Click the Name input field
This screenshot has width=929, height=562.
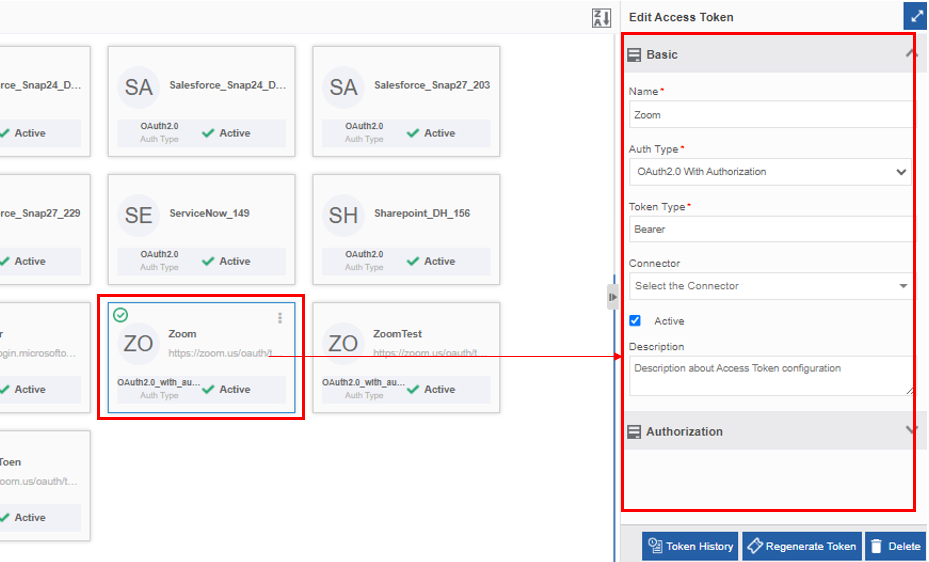click(770, 115)
